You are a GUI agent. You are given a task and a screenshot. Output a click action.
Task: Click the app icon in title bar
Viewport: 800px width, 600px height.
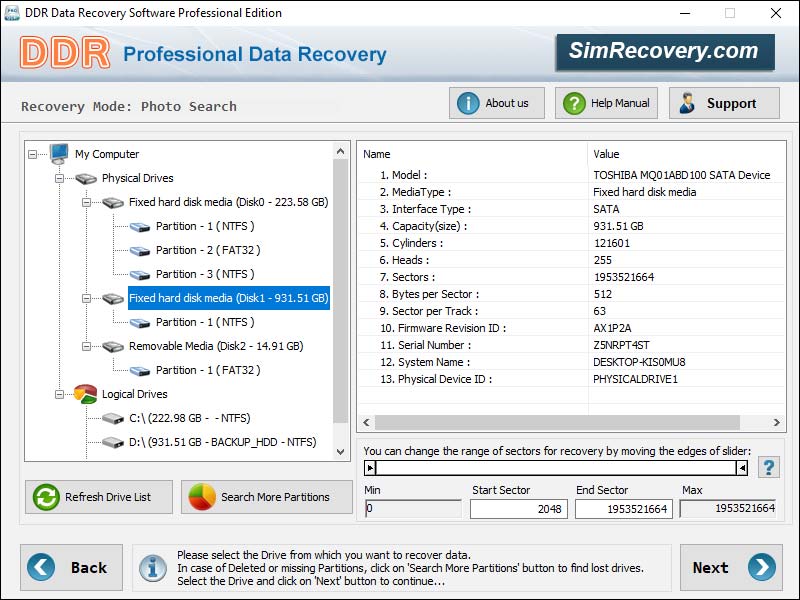coord(12,13)
